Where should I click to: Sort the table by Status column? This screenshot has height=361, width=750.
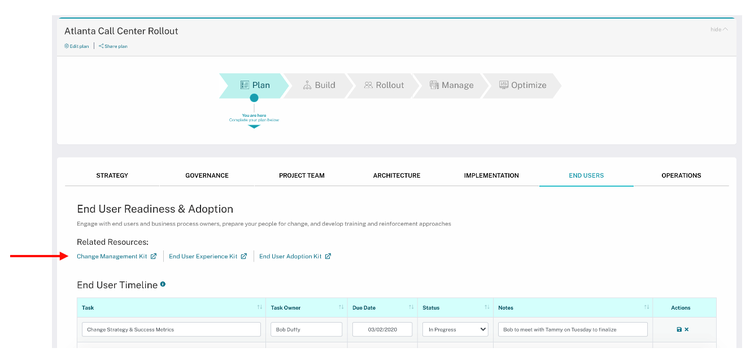point(487,307)
